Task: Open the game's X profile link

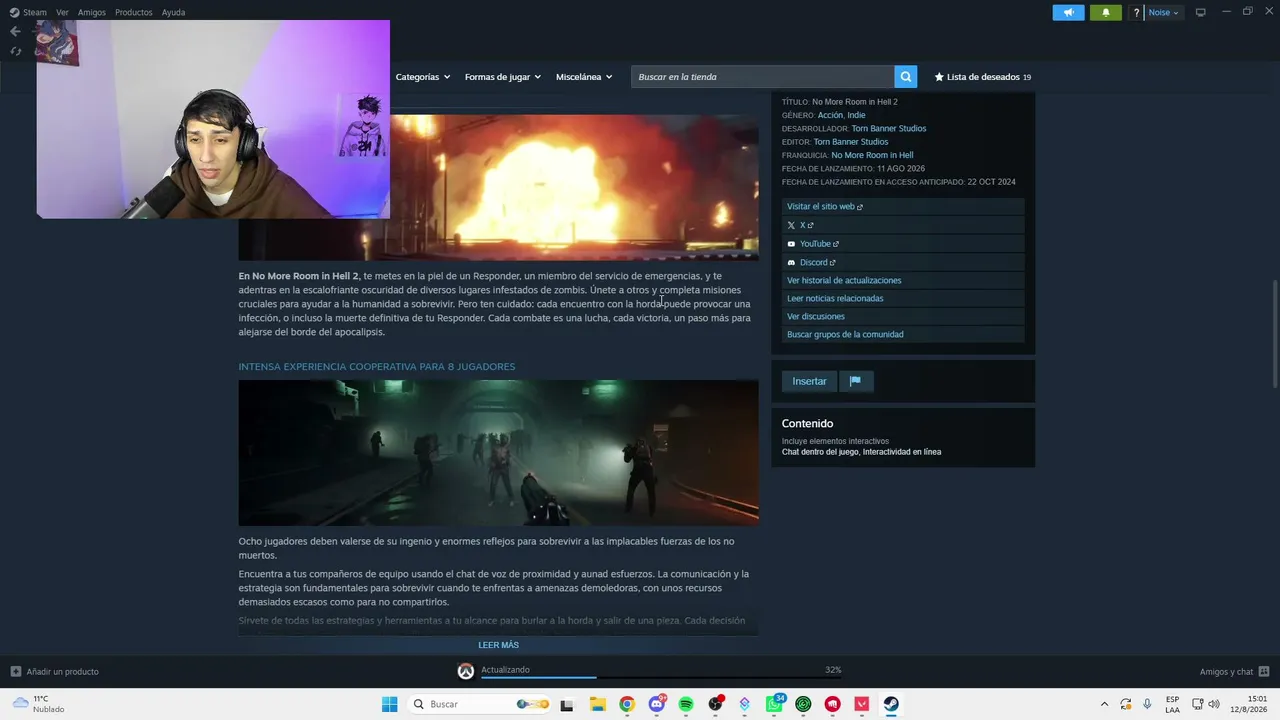Action: tap(903, 225)
